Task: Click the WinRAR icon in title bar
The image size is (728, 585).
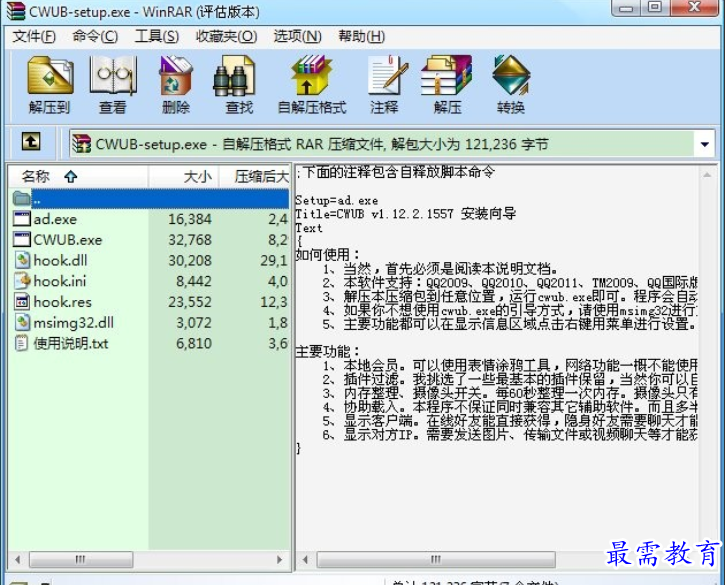Action: point(15,11)
